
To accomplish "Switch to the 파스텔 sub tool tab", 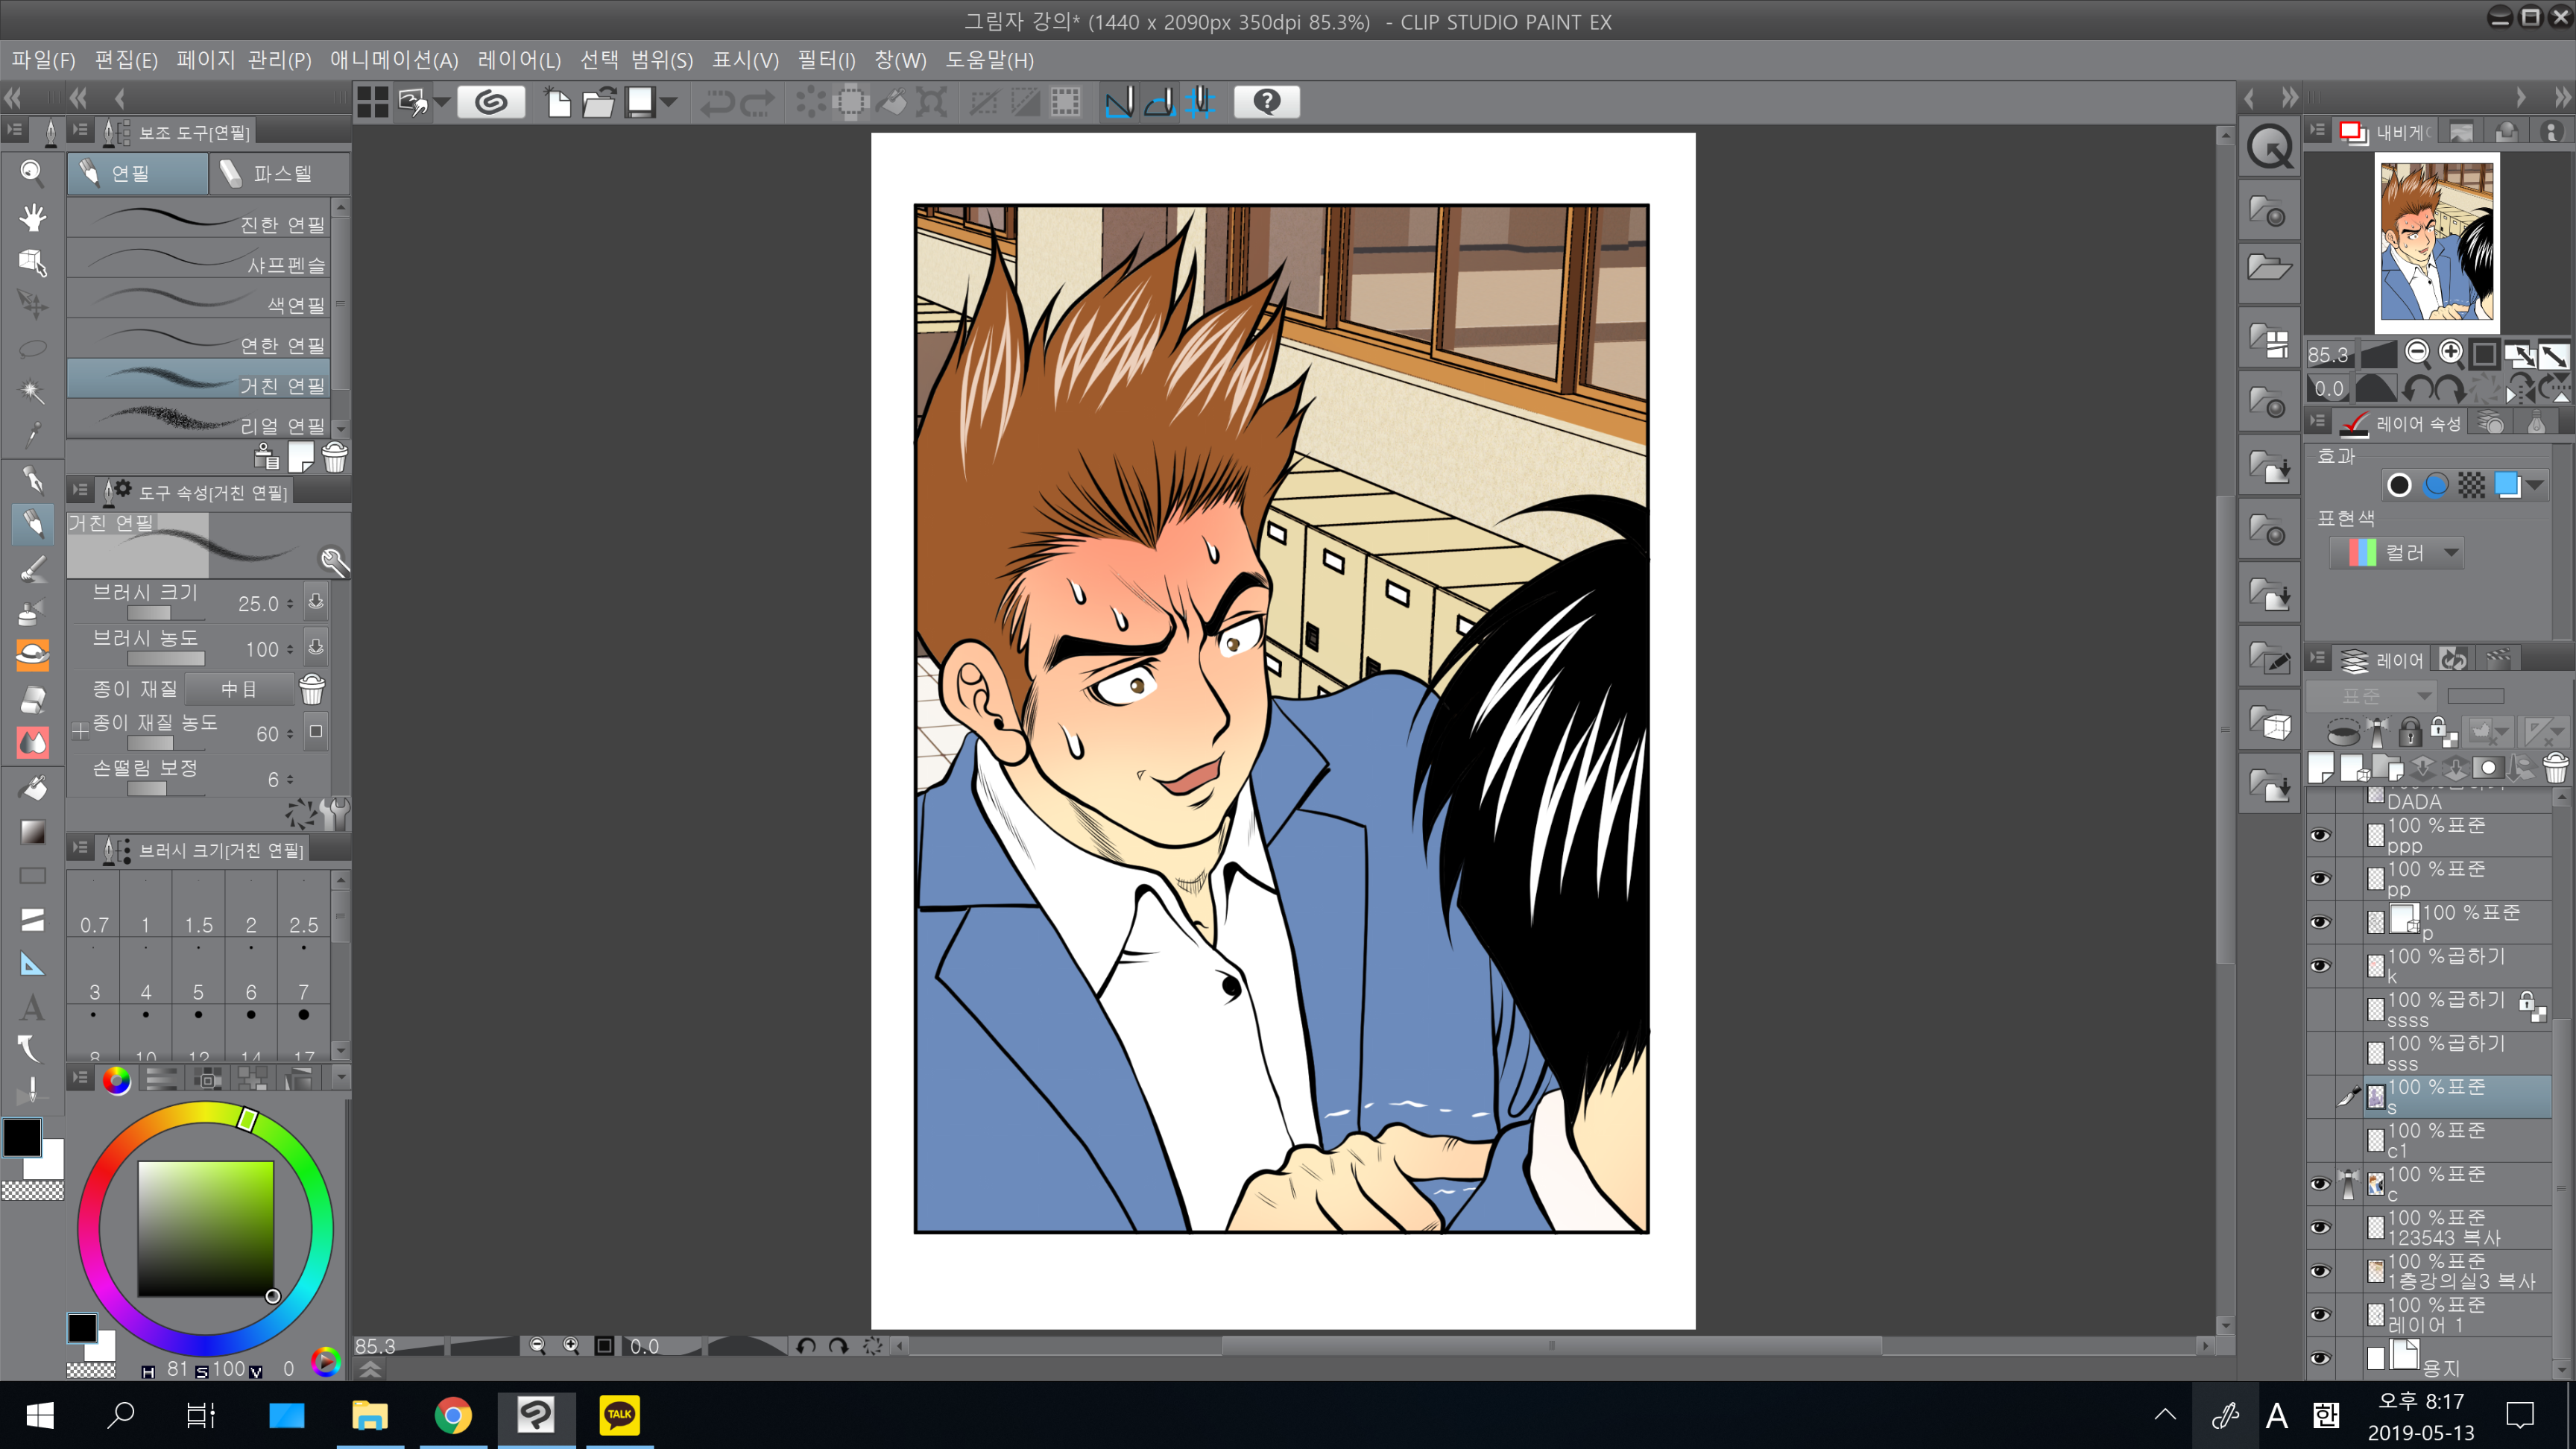I will click(x=279, y=174).
